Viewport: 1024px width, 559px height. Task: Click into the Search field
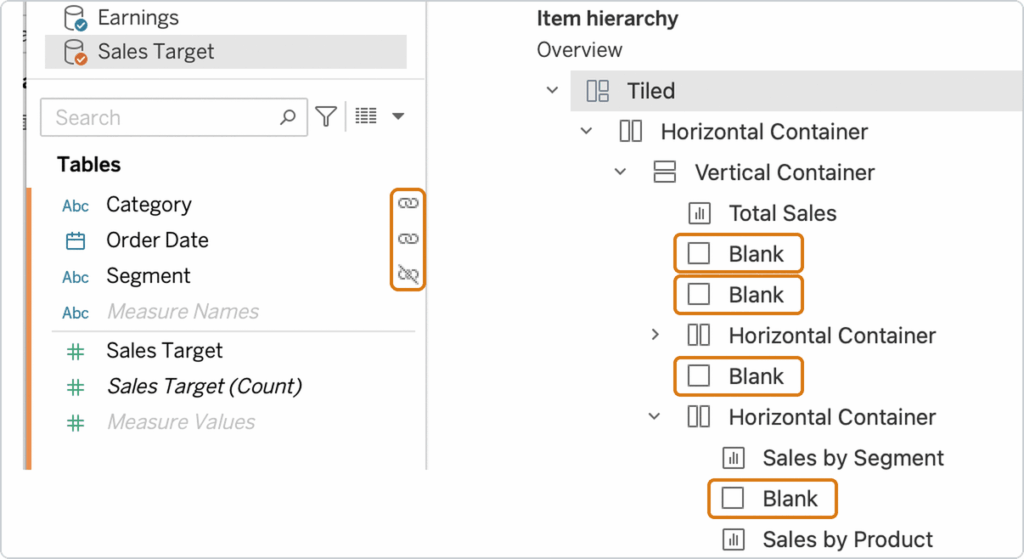click(x=174, y=118)
